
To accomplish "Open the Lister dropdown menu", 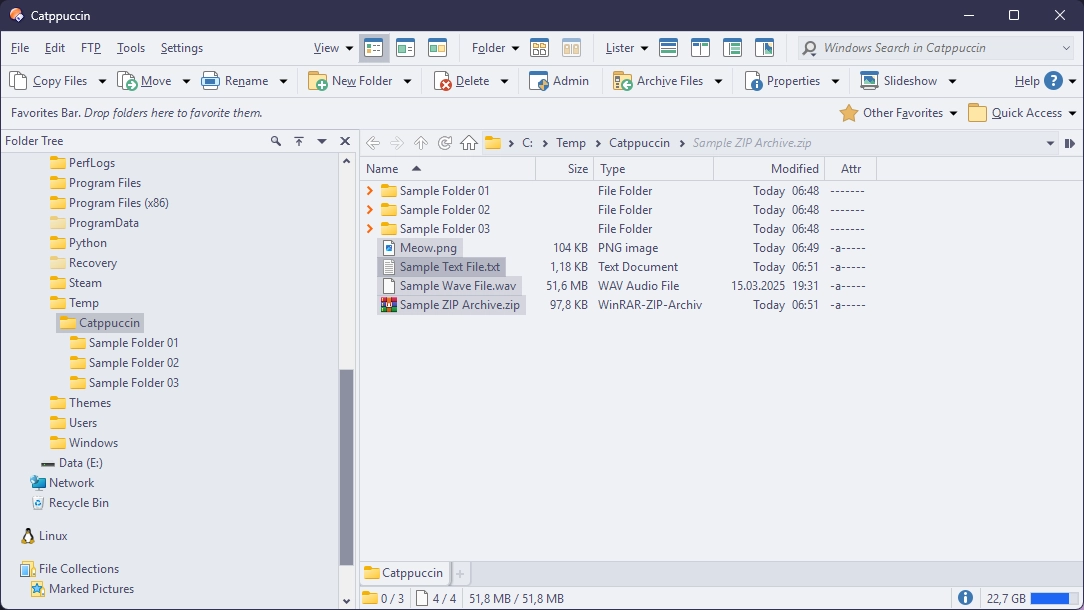I will (x=626, y=48).
